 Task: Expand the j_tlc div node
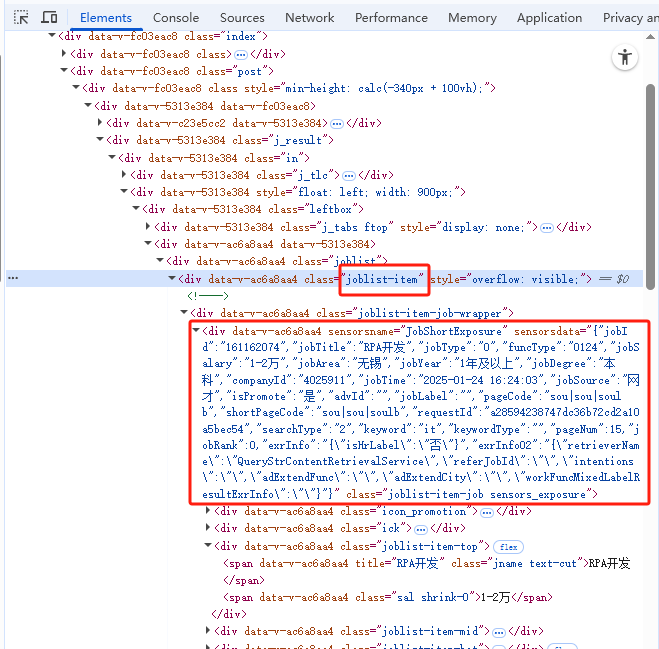coord(124,174)
